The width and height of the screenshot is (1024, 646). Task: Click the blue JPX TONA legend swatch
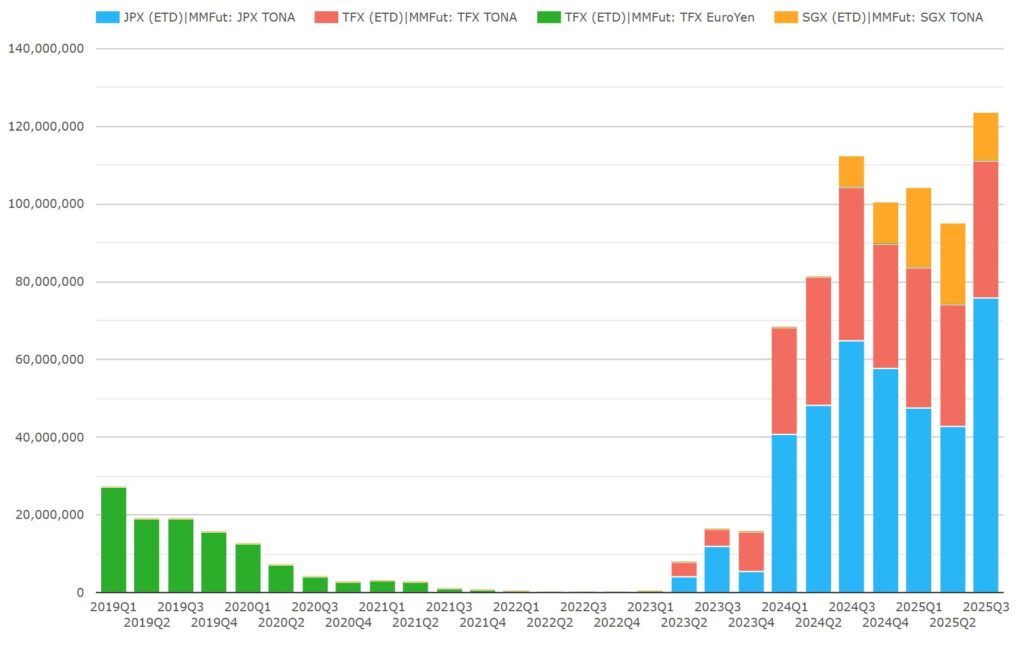107,17
